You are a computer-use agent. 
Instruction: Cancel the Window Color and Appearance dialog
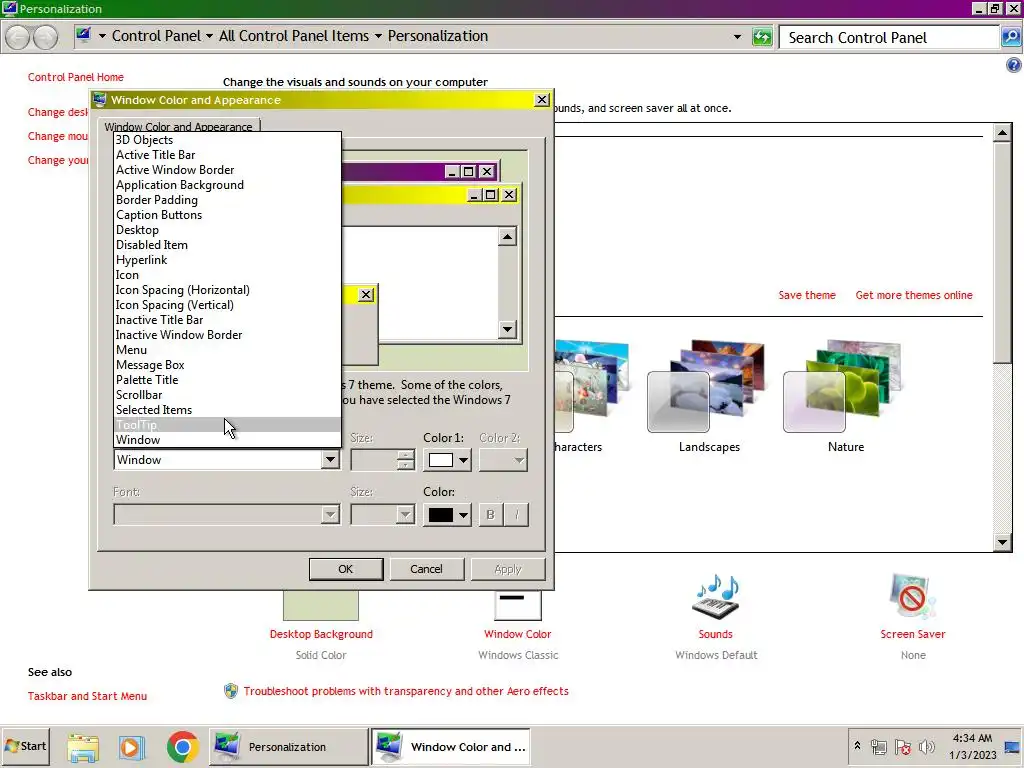tap(426, 569)
